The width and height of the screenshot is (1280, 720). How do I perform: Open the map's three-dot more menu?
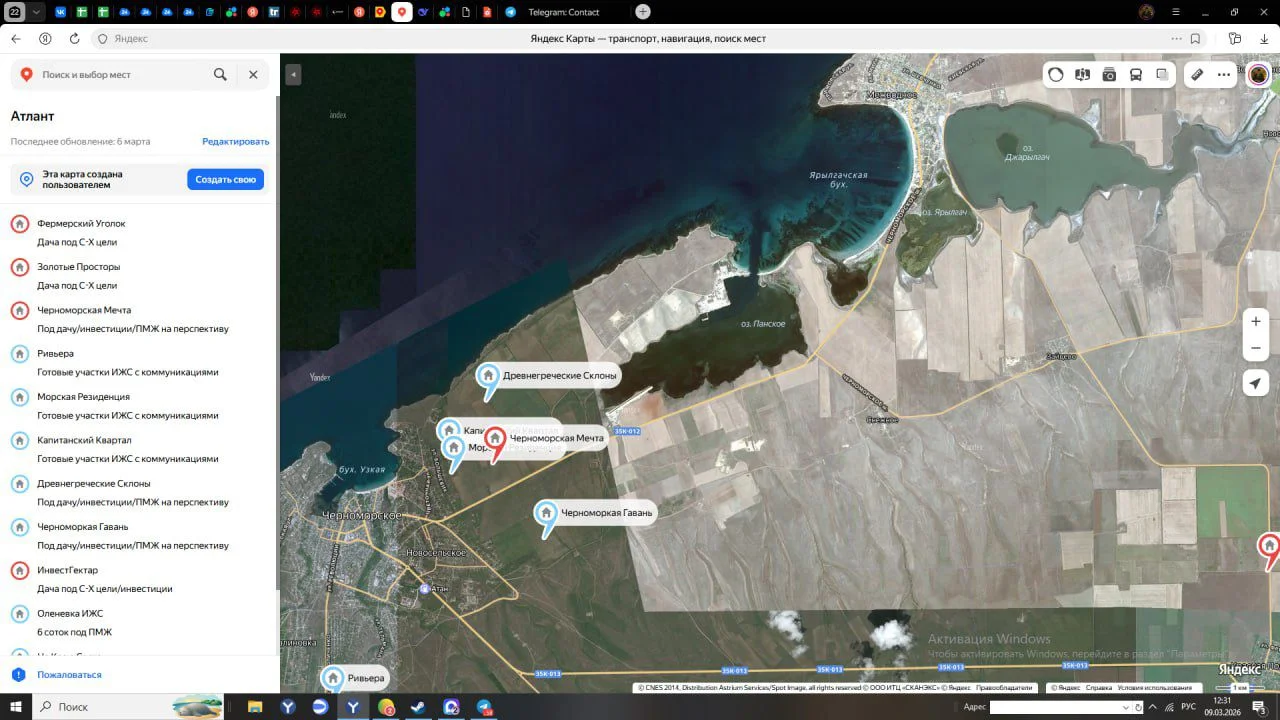[1224, 75]
